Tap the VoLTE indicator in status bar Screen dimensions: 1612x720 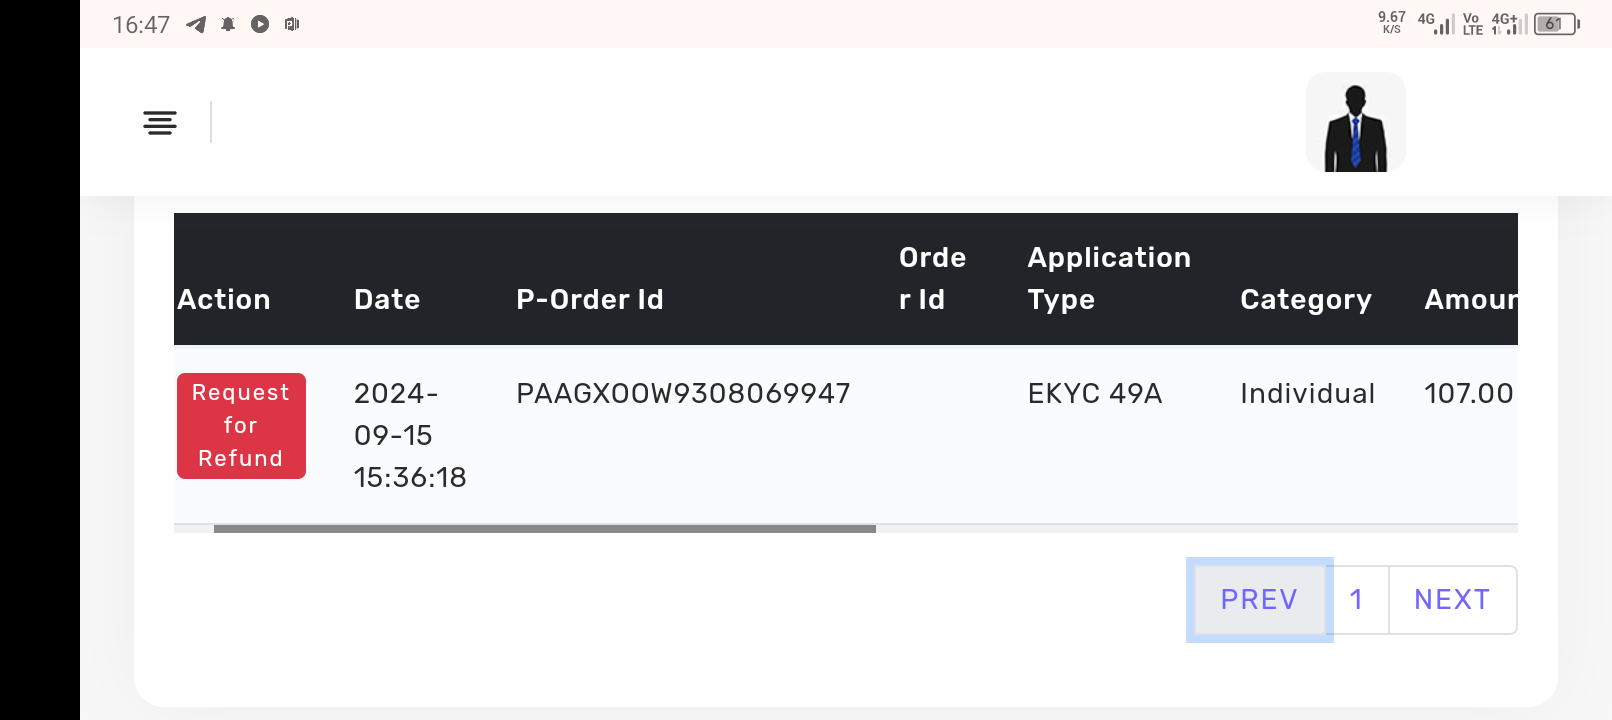1472,24
